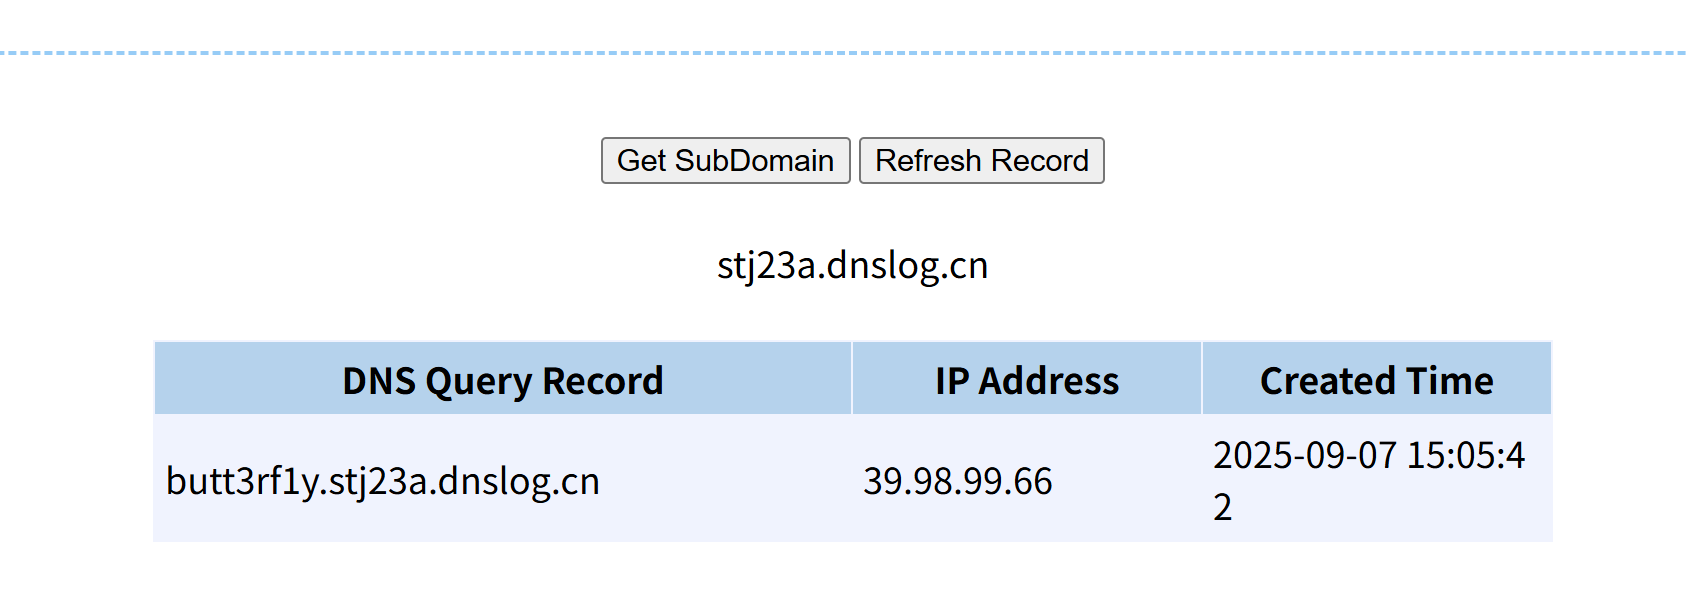Click the DNS Query Record column header

pos(503,380)
